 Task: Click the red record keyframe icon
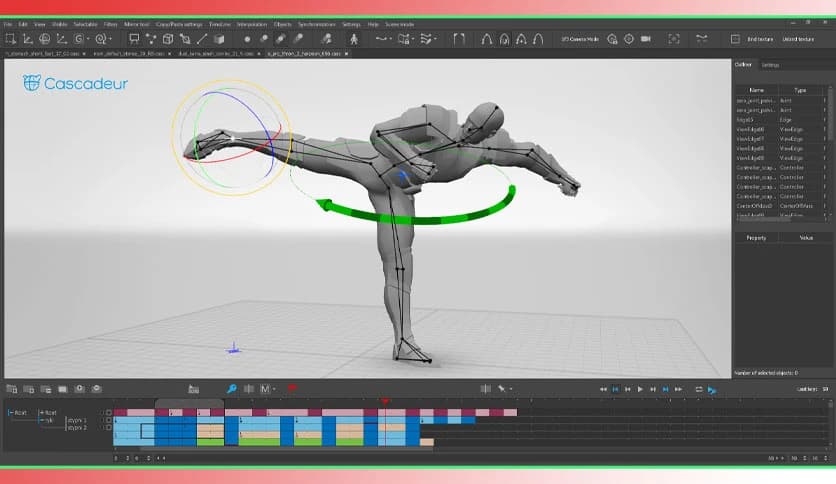coord(292,388)
